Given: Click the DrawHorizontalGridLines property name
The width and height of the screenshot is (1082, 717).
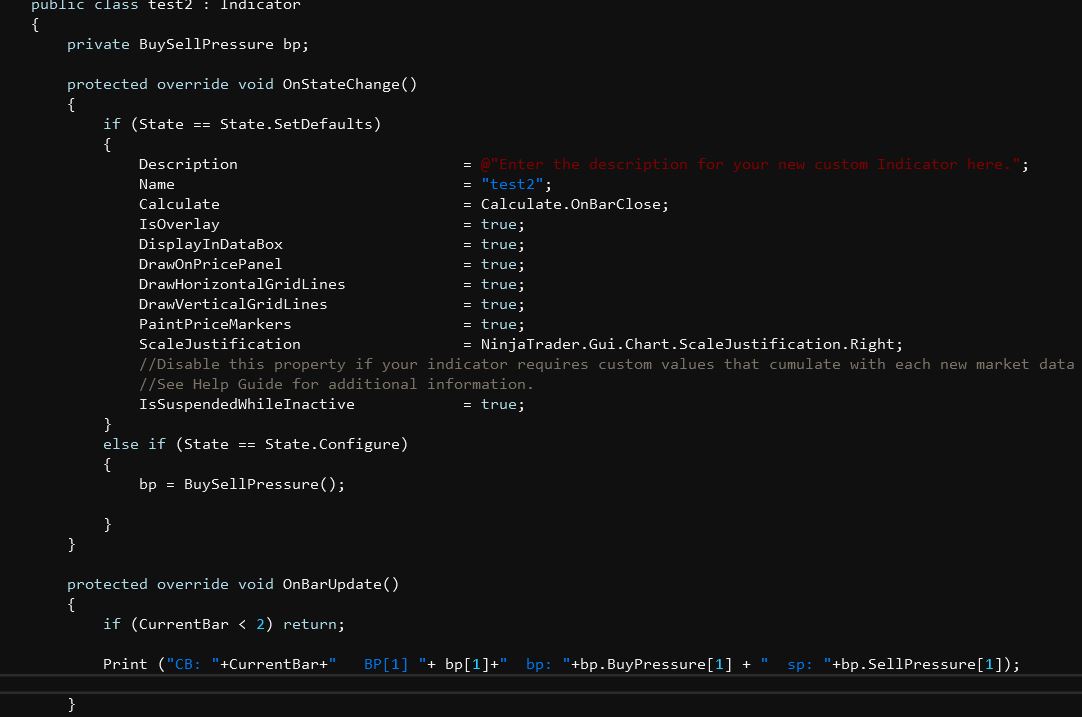Looking at the screenshot, I should coord(242,284).
